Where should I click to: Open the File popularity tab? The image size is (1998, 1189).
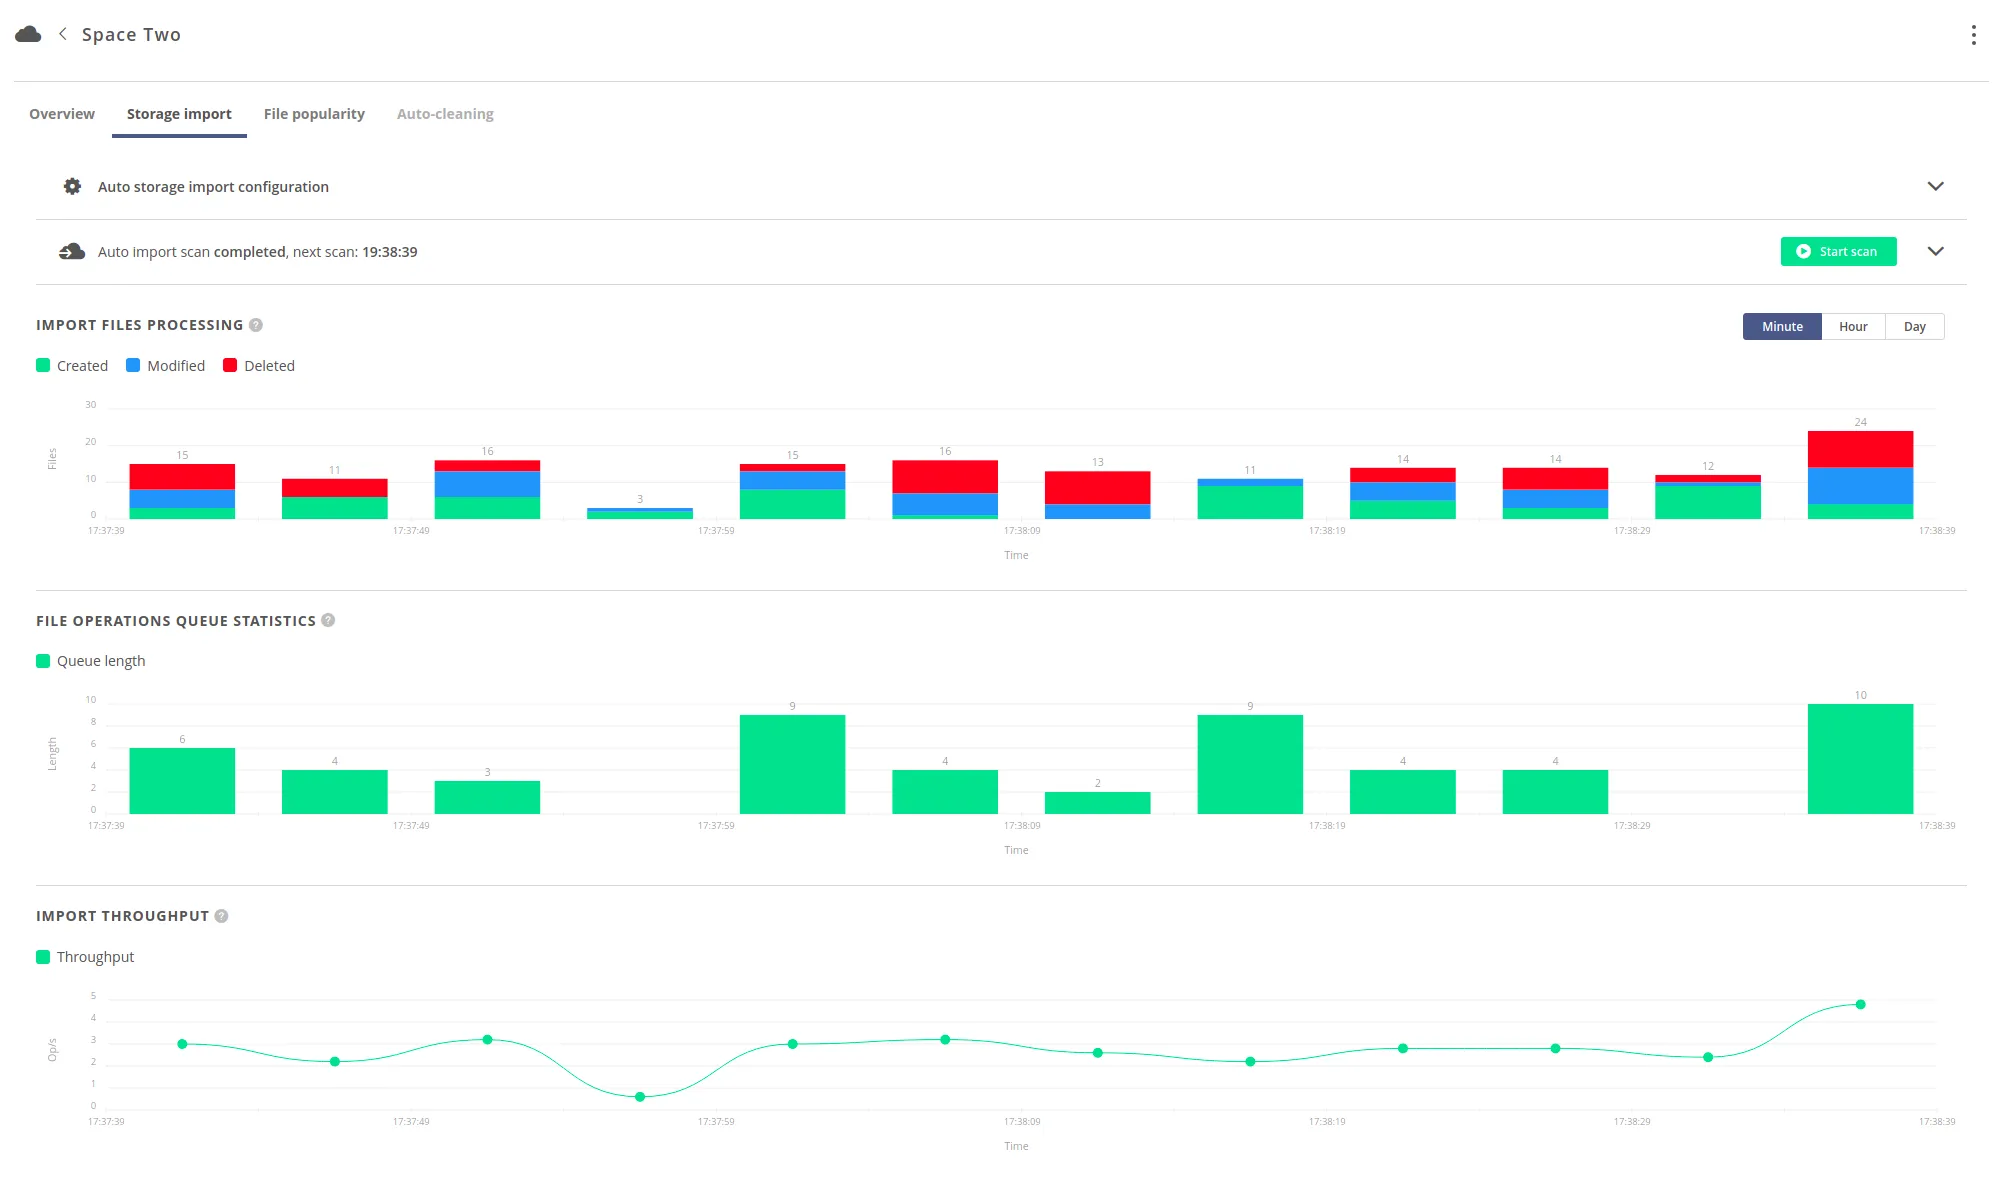click(314, 113)
